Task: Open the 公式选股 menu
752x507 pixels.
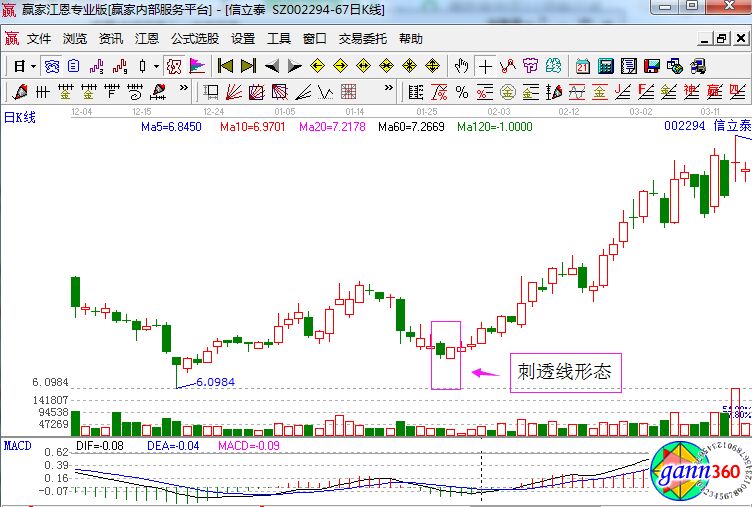Action: click(x=194, y=39)
